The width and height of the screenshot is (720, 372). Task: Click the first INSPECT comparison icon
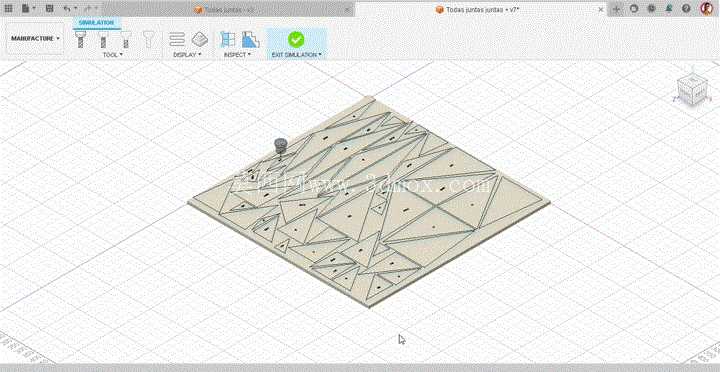[x=227, y=39]
